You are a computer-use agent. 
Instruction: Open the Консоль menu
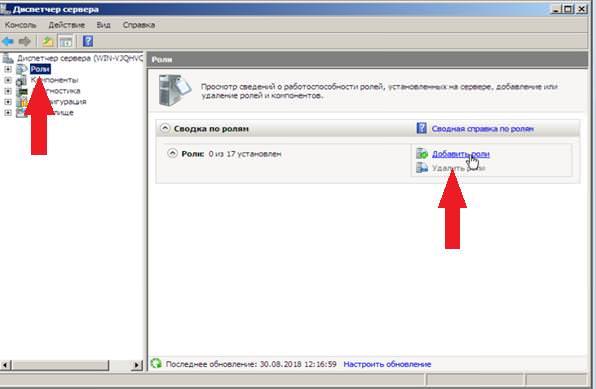21,25
